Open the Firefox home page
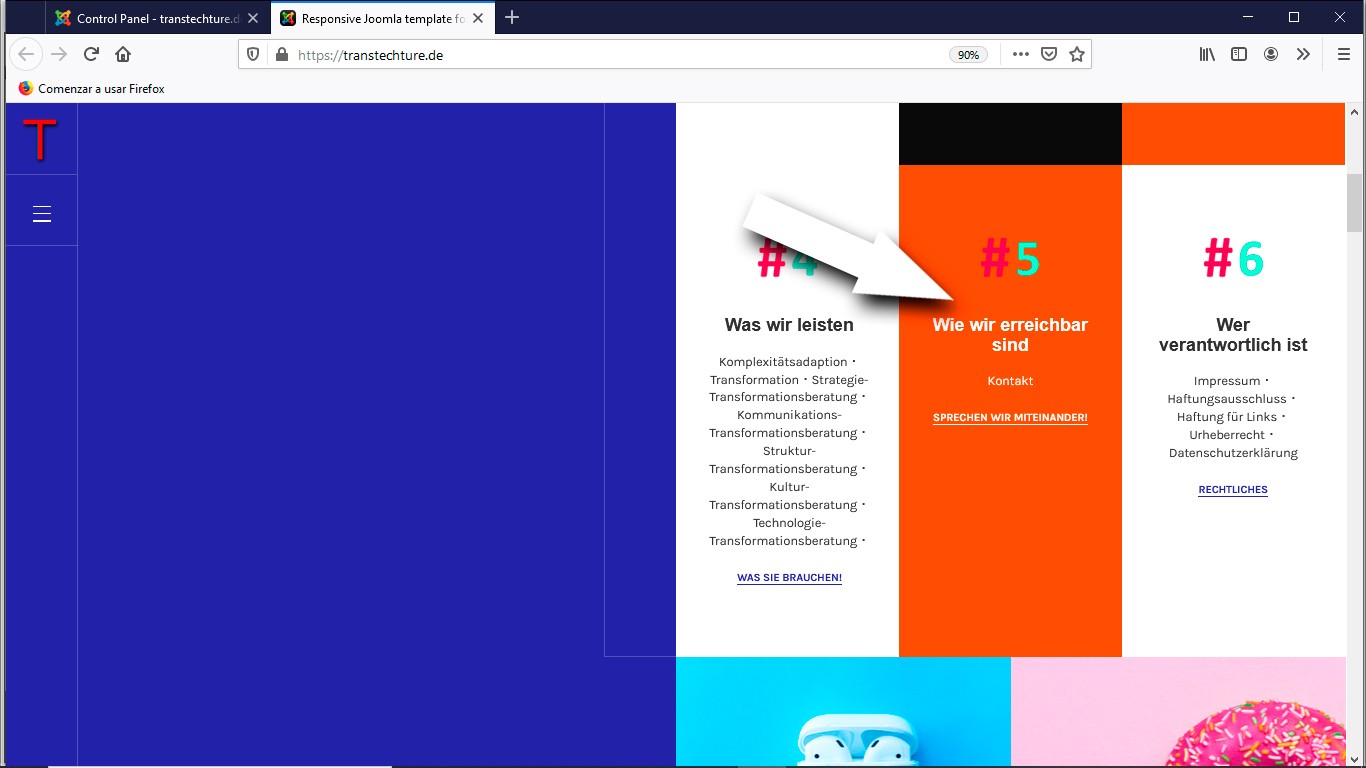Image resolution: width=1366 pixels, height=768 pixels. tap(123, 54)
